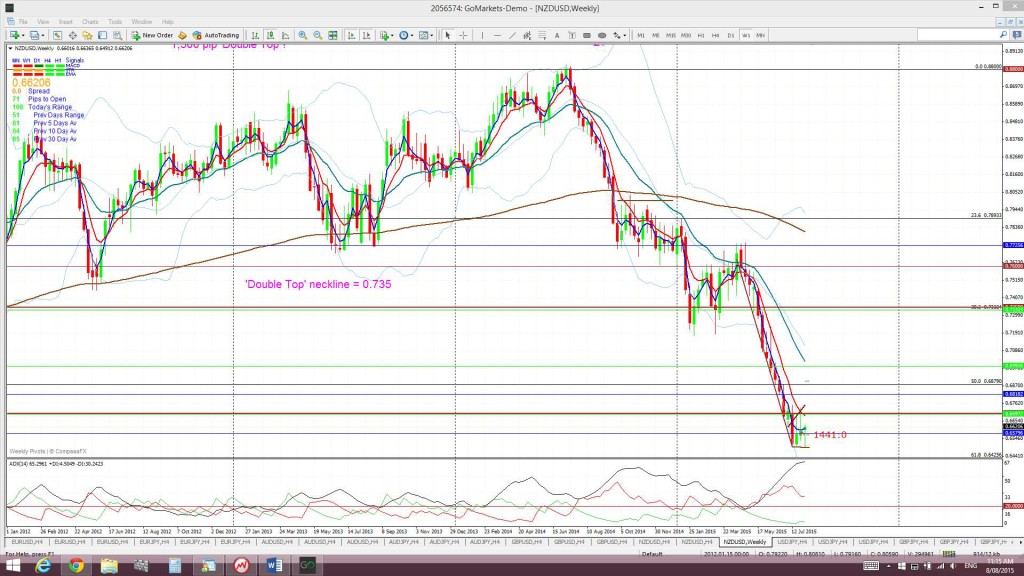This screenshot has height=576, width=1024.
Task: Open Google Chrome from the taskbar
Action: [x=76, y=566]
